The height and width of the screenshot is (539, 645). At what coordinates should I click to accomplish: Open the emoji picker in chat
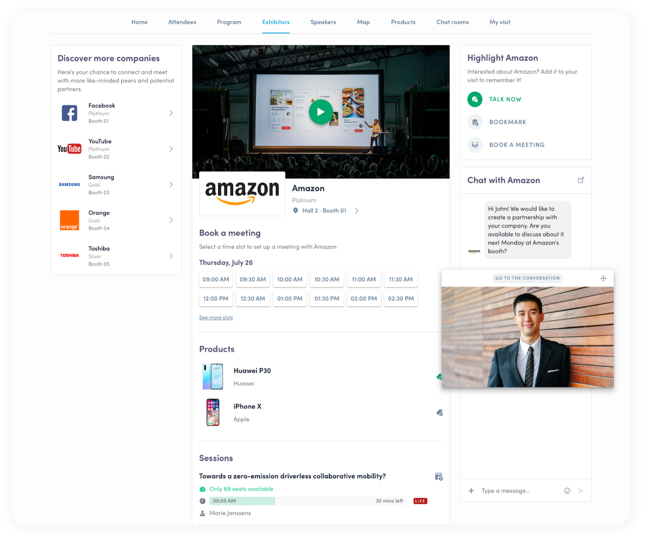(567, 490)
